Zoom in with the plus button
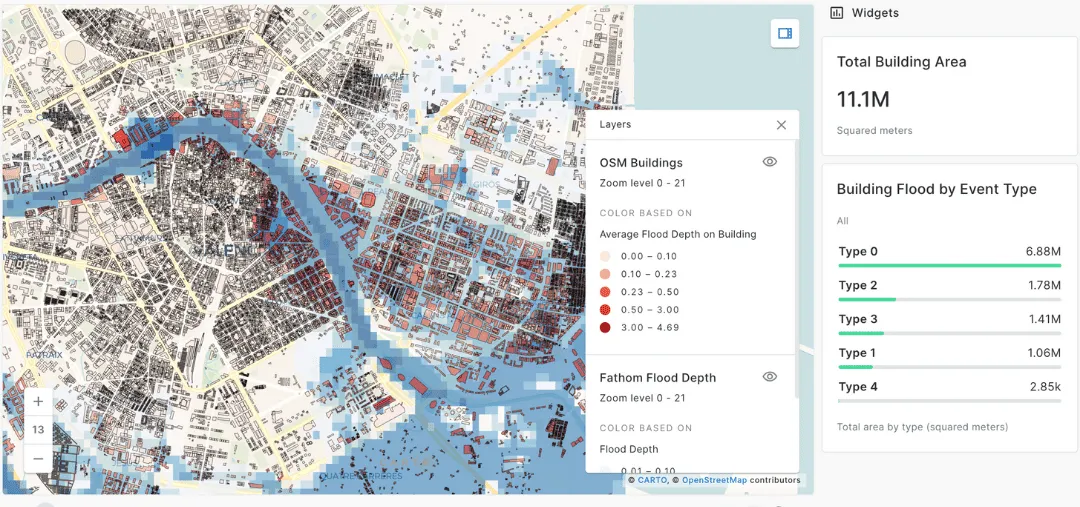The width and height of the screenshot is (1080, 507). [38, 402]
